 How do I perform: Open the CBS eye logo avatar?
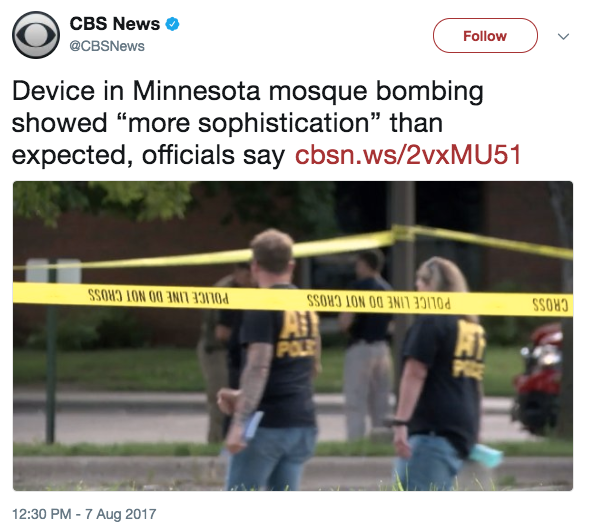pyautogui.click(x=36, y=35)
